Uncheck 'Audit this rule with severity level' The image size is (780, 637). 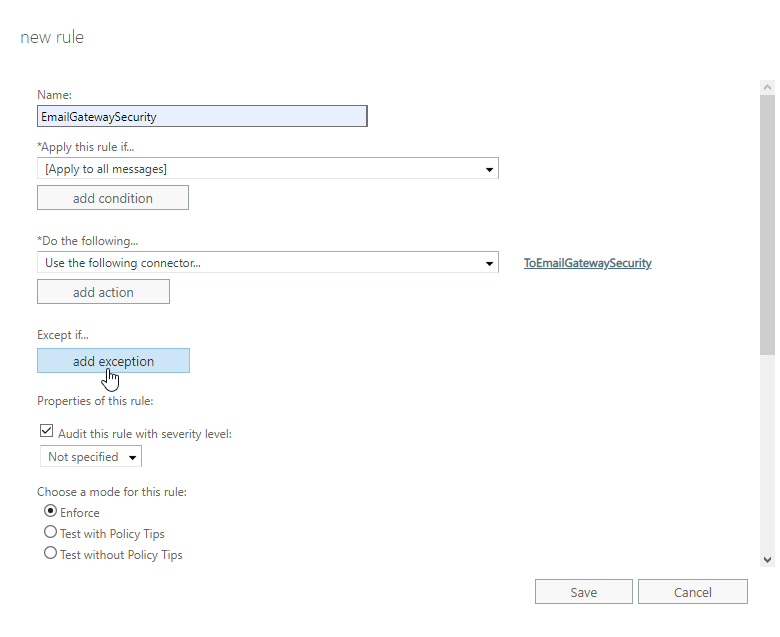click(x=46, y=432)
